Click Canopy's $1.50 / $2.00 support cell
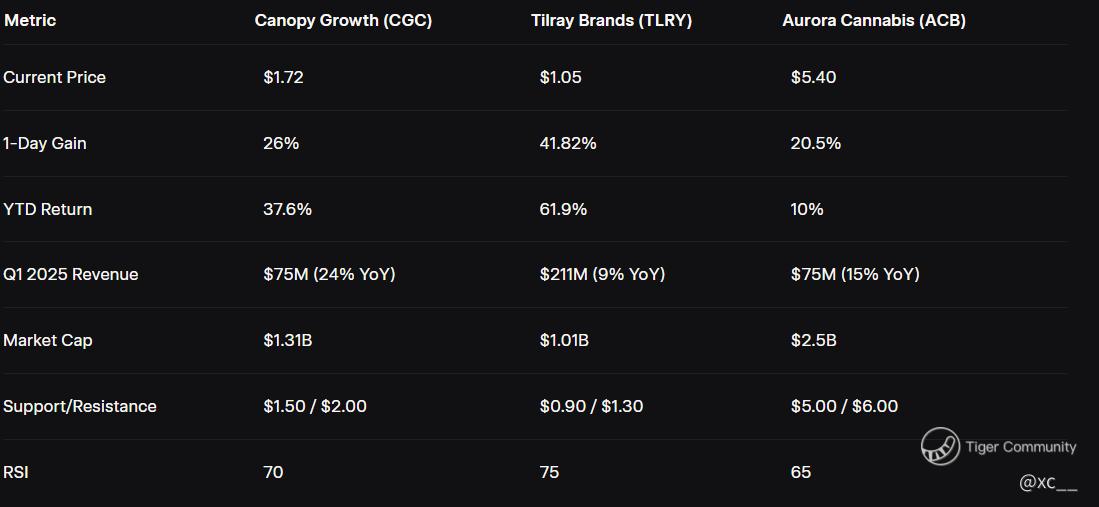Viewport: 1099px width, 507px height. 314,406
